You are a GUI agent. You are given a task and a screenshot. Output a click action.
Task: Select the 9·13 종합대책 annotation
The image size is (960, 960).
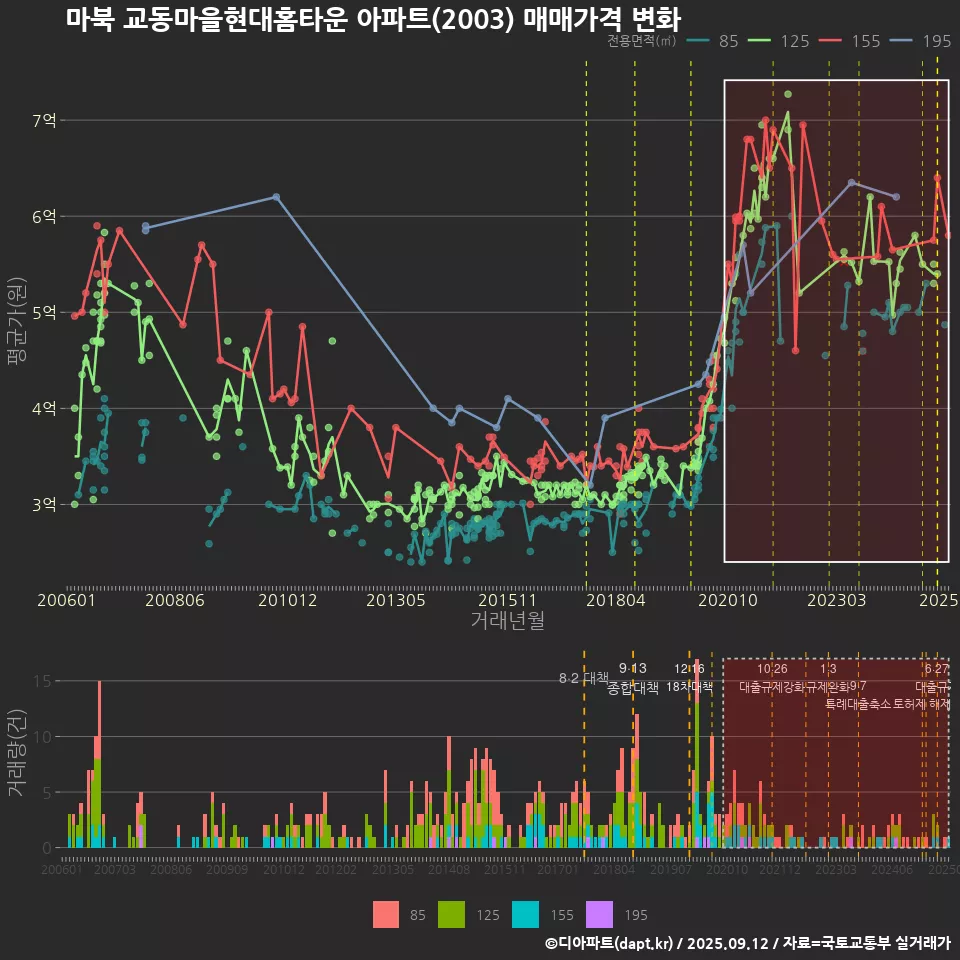pos(633,678)
